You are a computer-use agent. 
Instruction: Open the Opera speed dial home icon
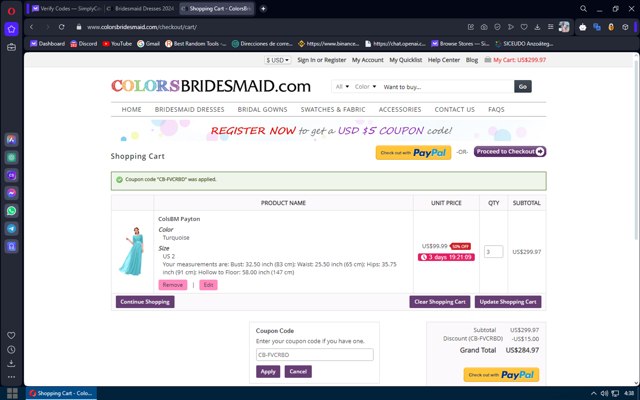tap(11, 29)
